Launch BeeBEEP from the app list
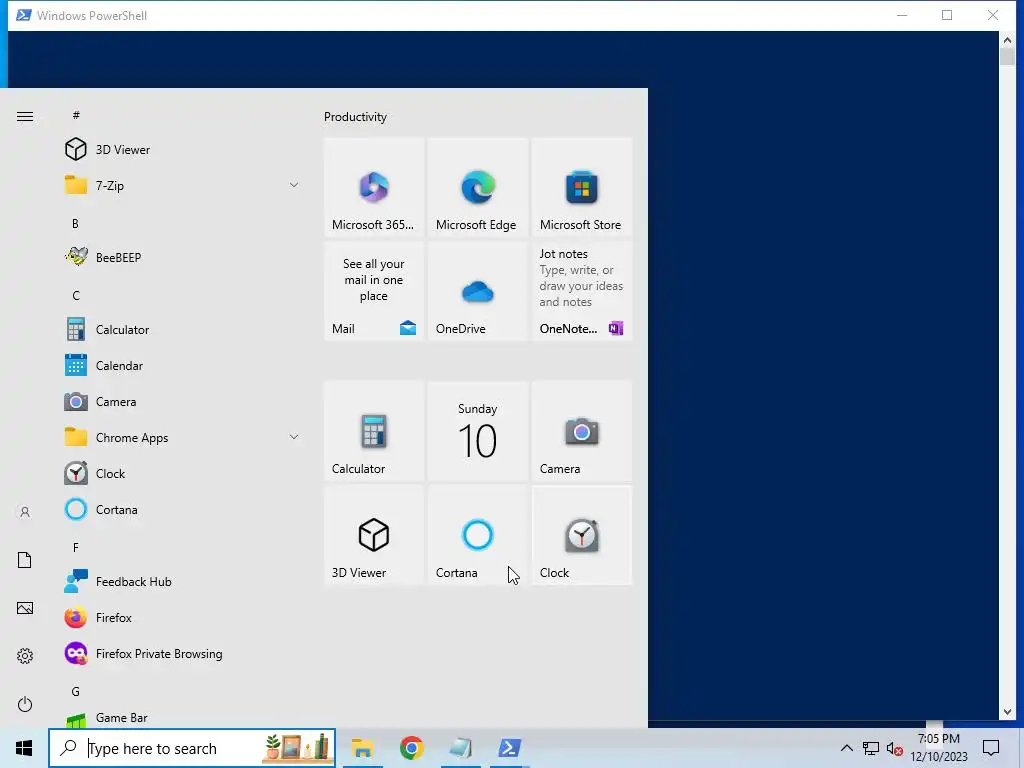 pos(180,257)
